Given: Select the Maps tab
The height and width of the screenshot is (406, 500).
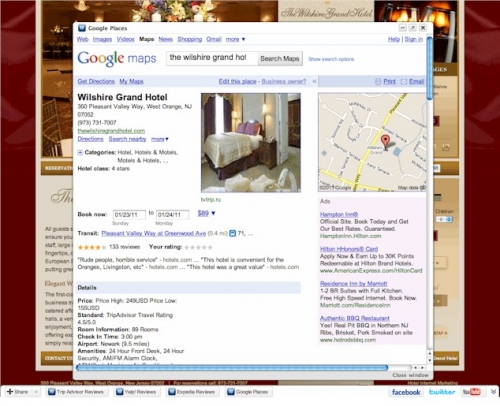Looking at the screenshot, I should 146,39.
